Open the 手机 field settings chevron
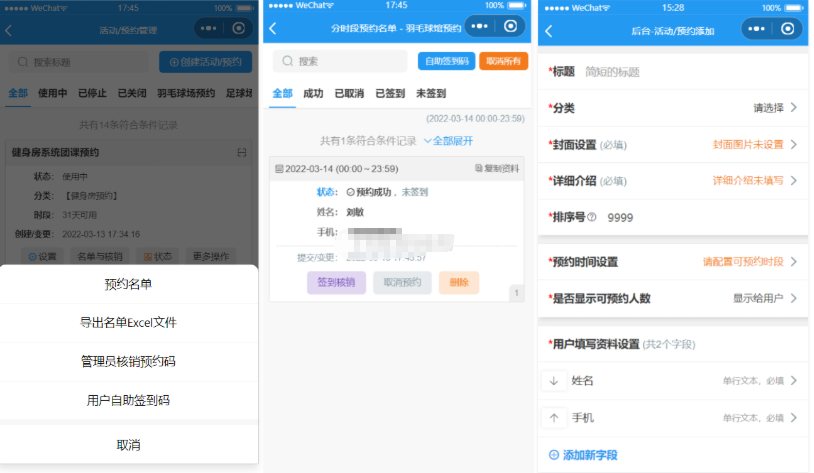This screenshot has width=814, height=473. pyautogui.click(x=794, y=417)
